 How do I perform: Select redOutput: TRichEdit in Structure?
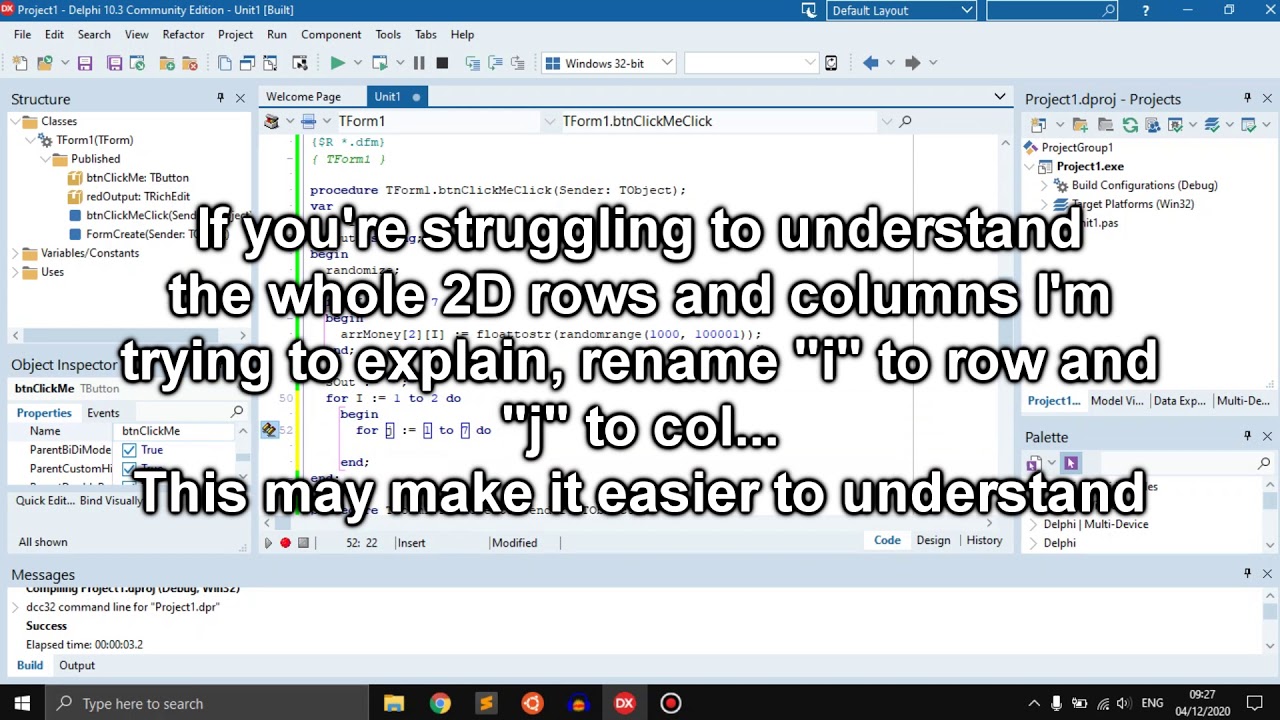(x=138, y=196)
